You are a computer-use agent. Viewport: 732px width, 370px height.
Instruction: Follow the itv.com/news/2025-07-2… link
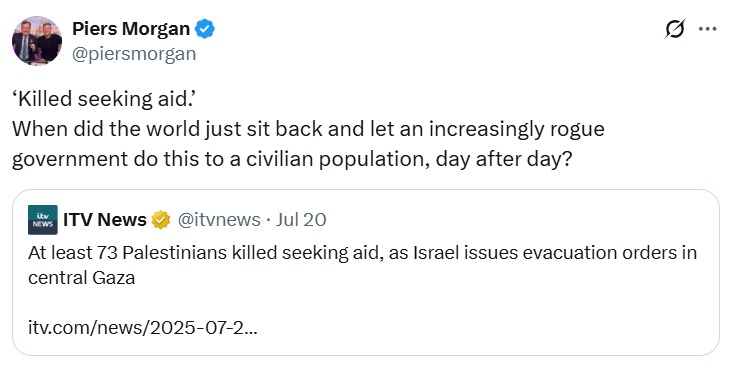[x=143, y=327]
